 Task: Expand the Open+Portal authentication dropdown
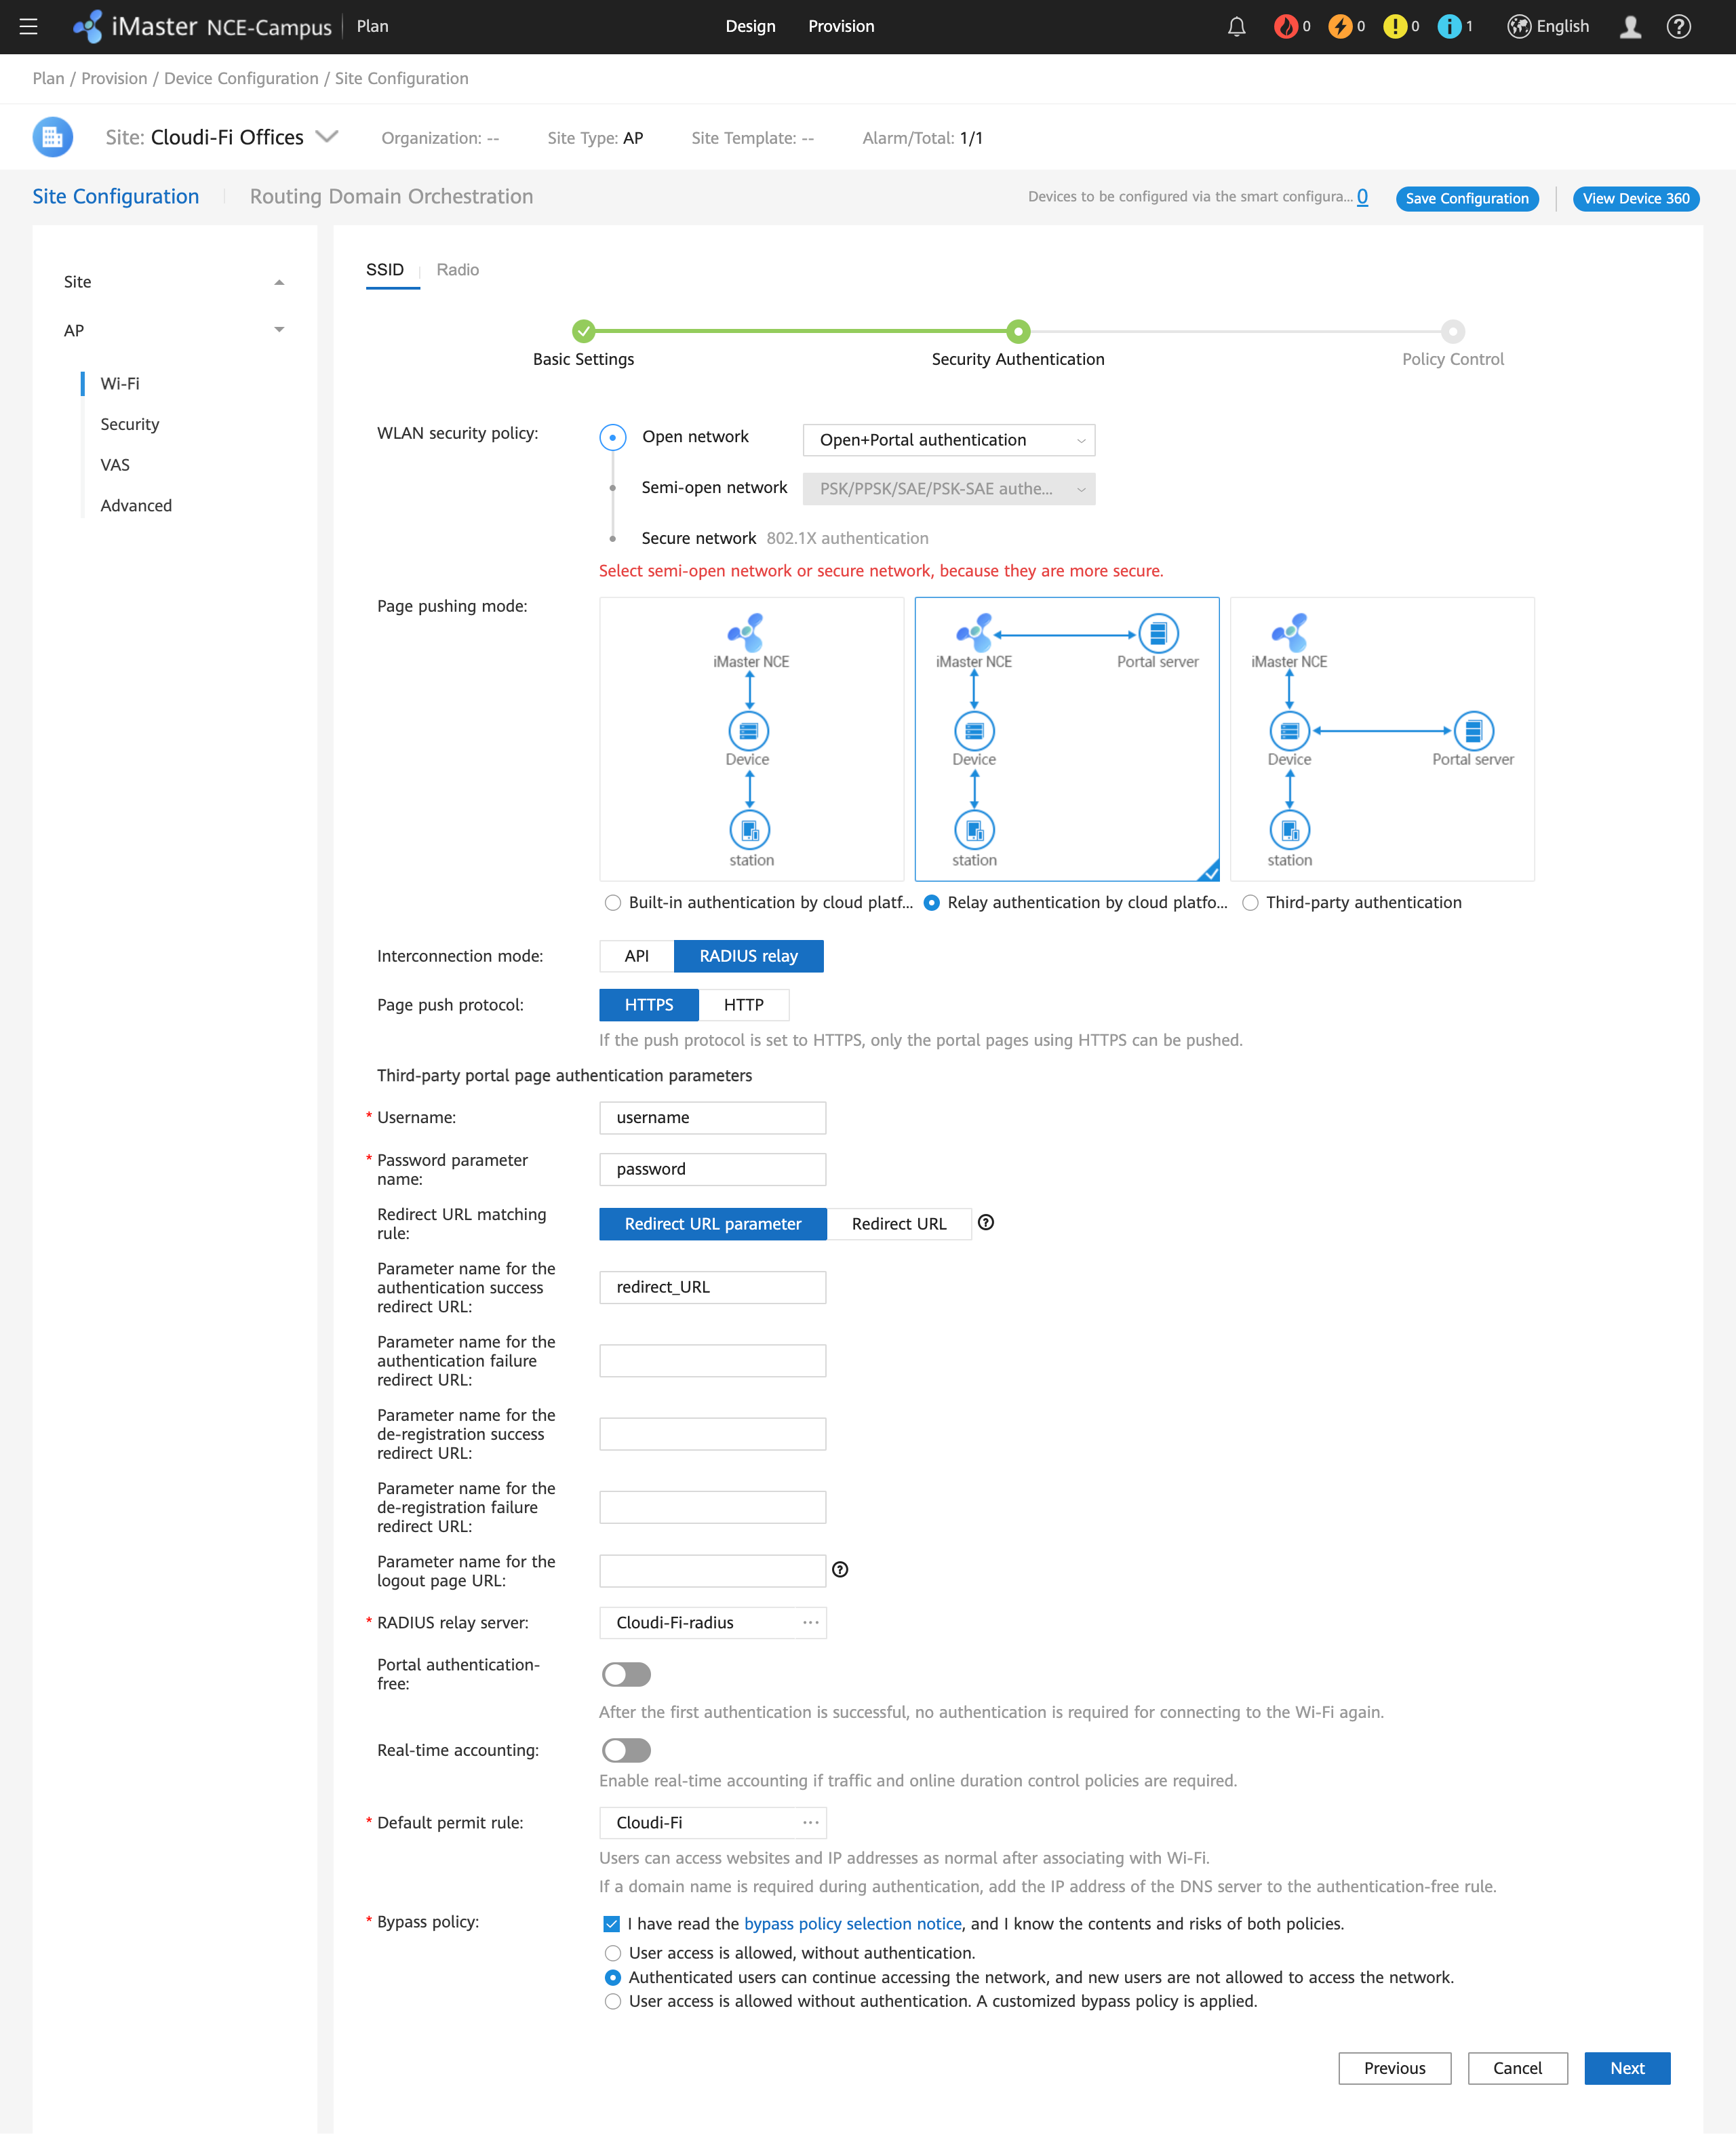point(947,440)
